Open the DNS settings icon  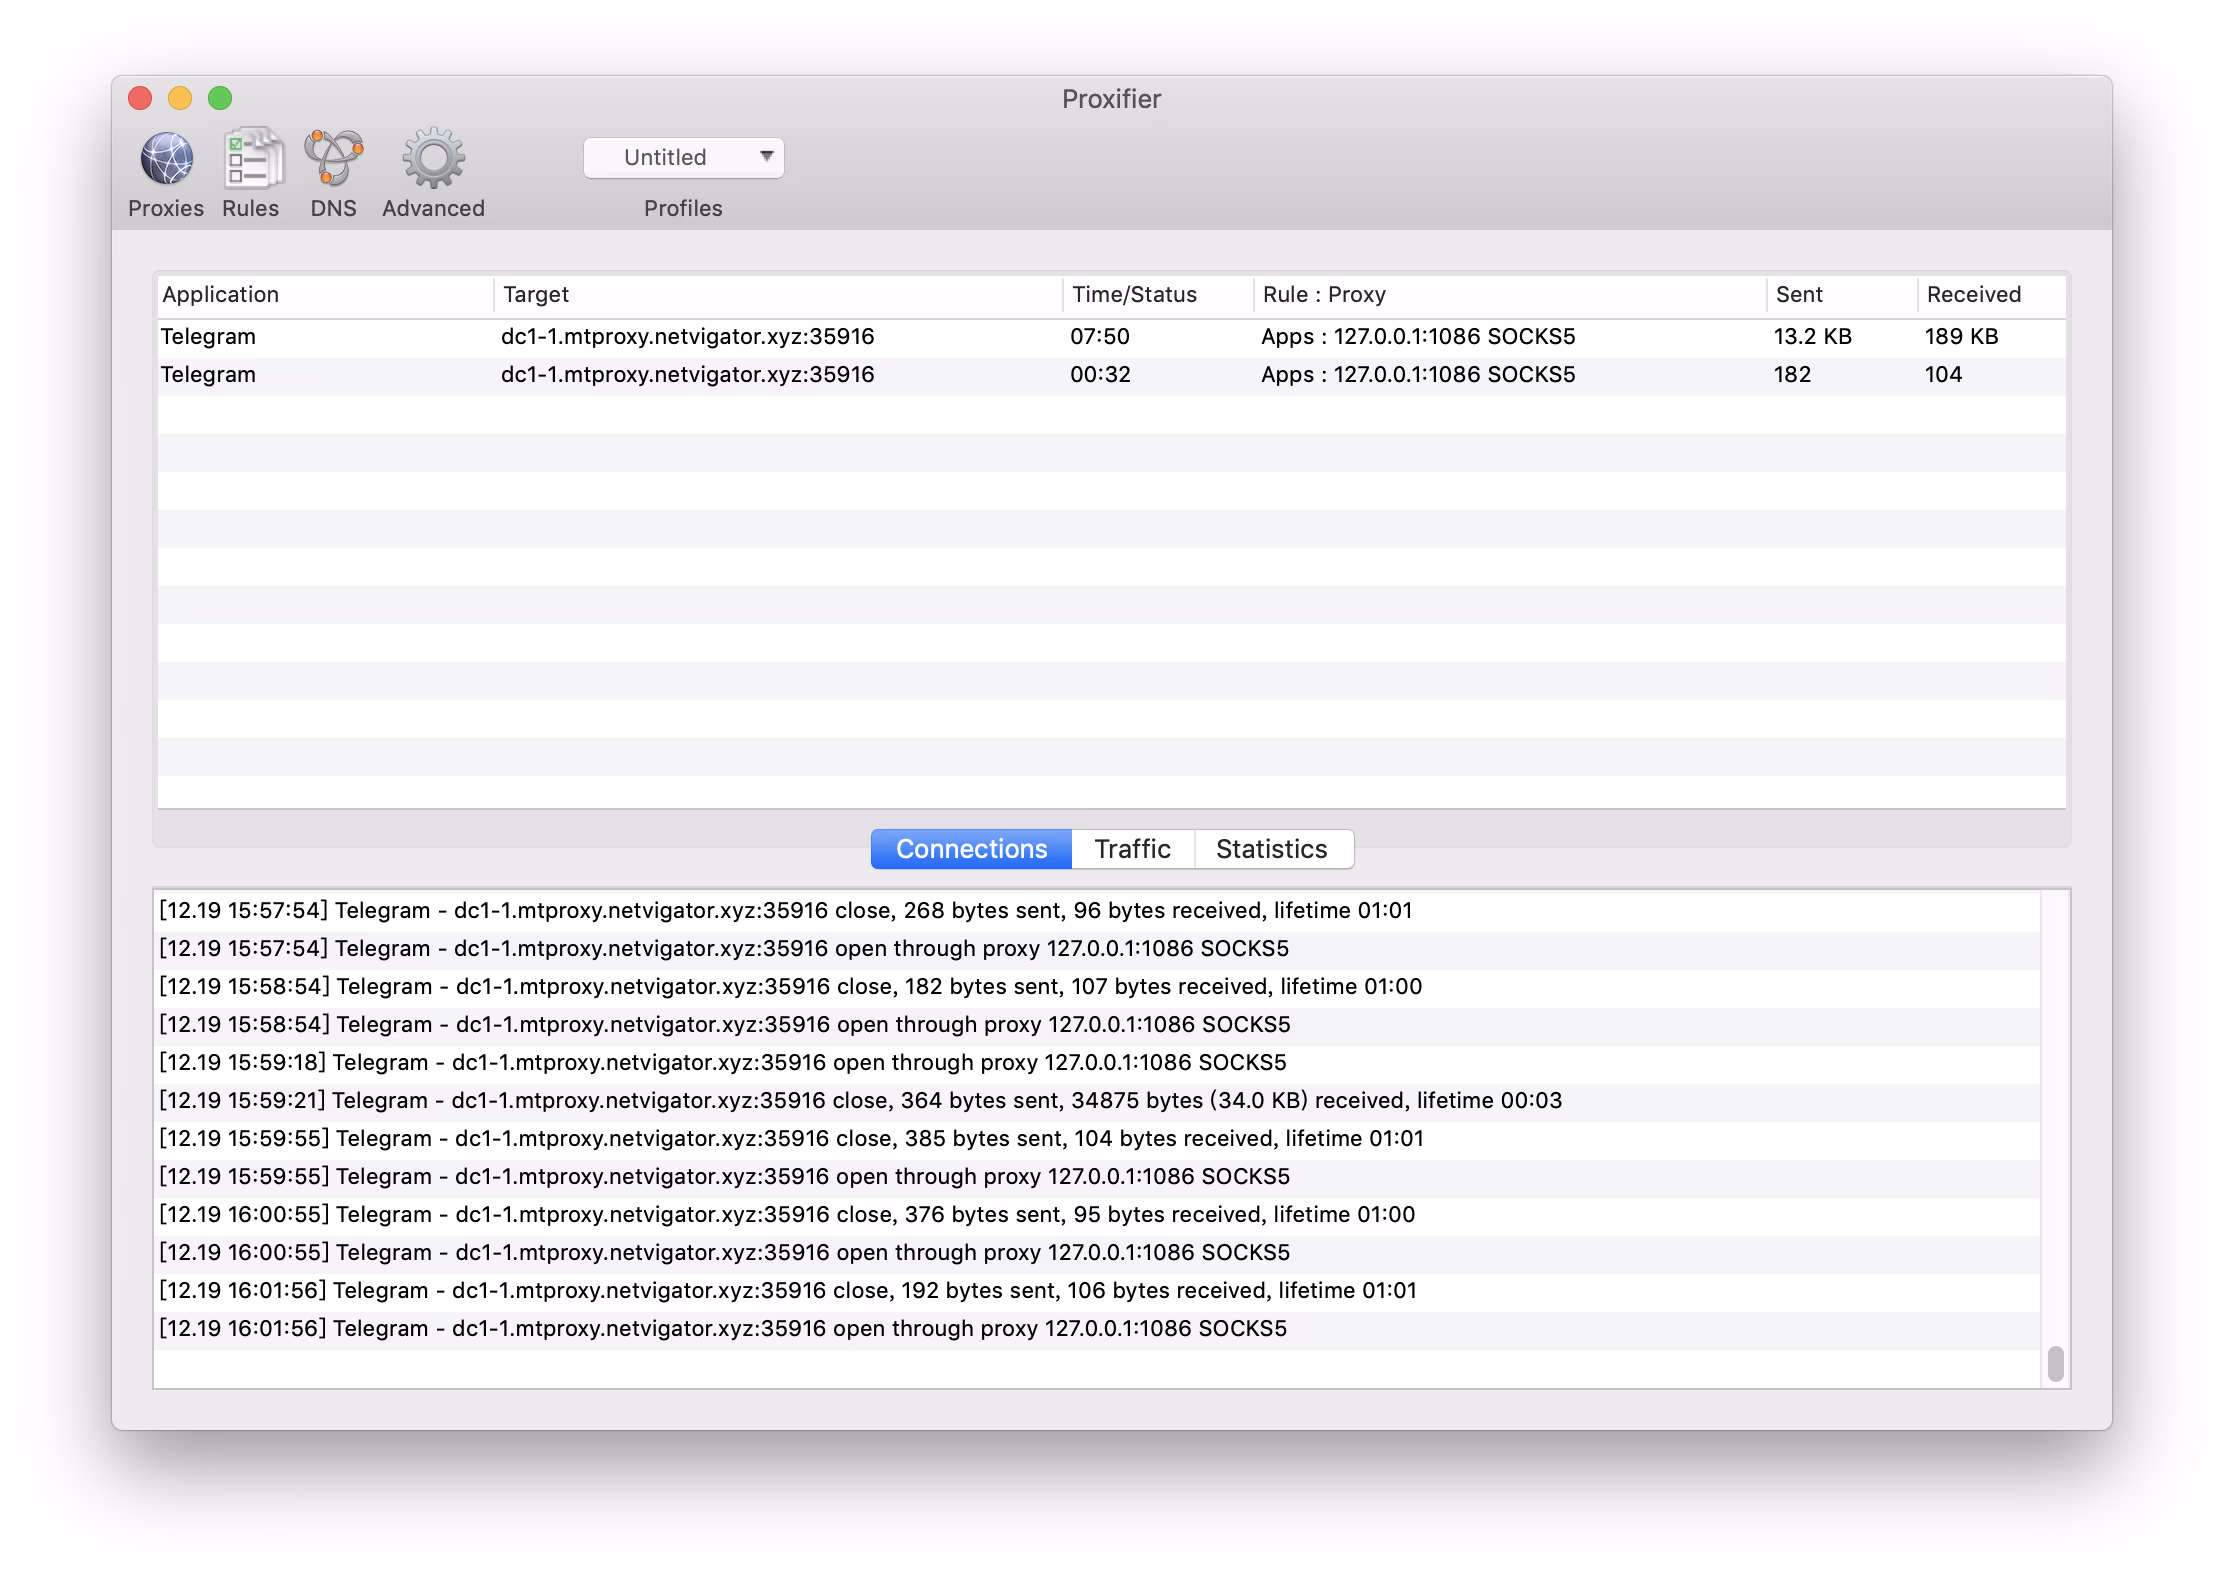pos(333,159)
